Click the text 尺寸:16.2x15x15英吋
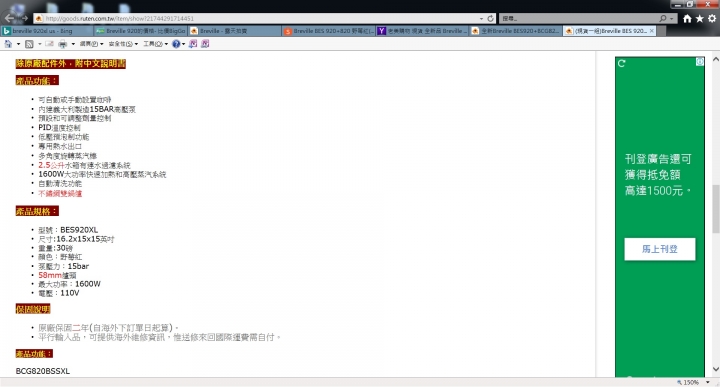This screenshot has height=387, width=720. point(76,239)
